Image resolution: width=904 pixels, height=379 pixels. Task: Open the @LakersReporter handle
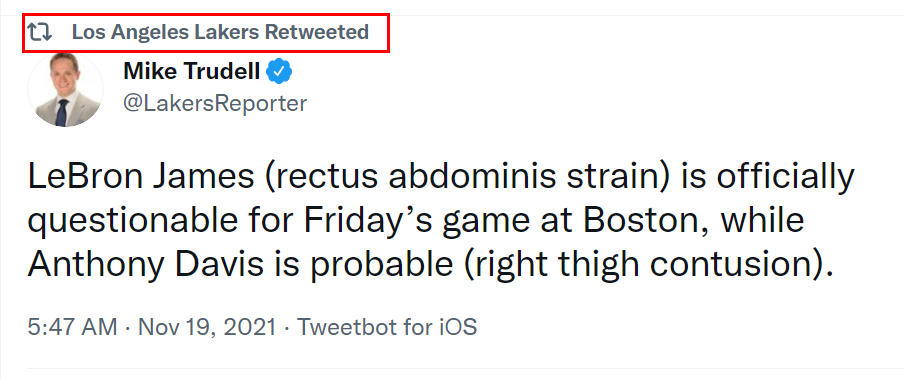(215, 104)
